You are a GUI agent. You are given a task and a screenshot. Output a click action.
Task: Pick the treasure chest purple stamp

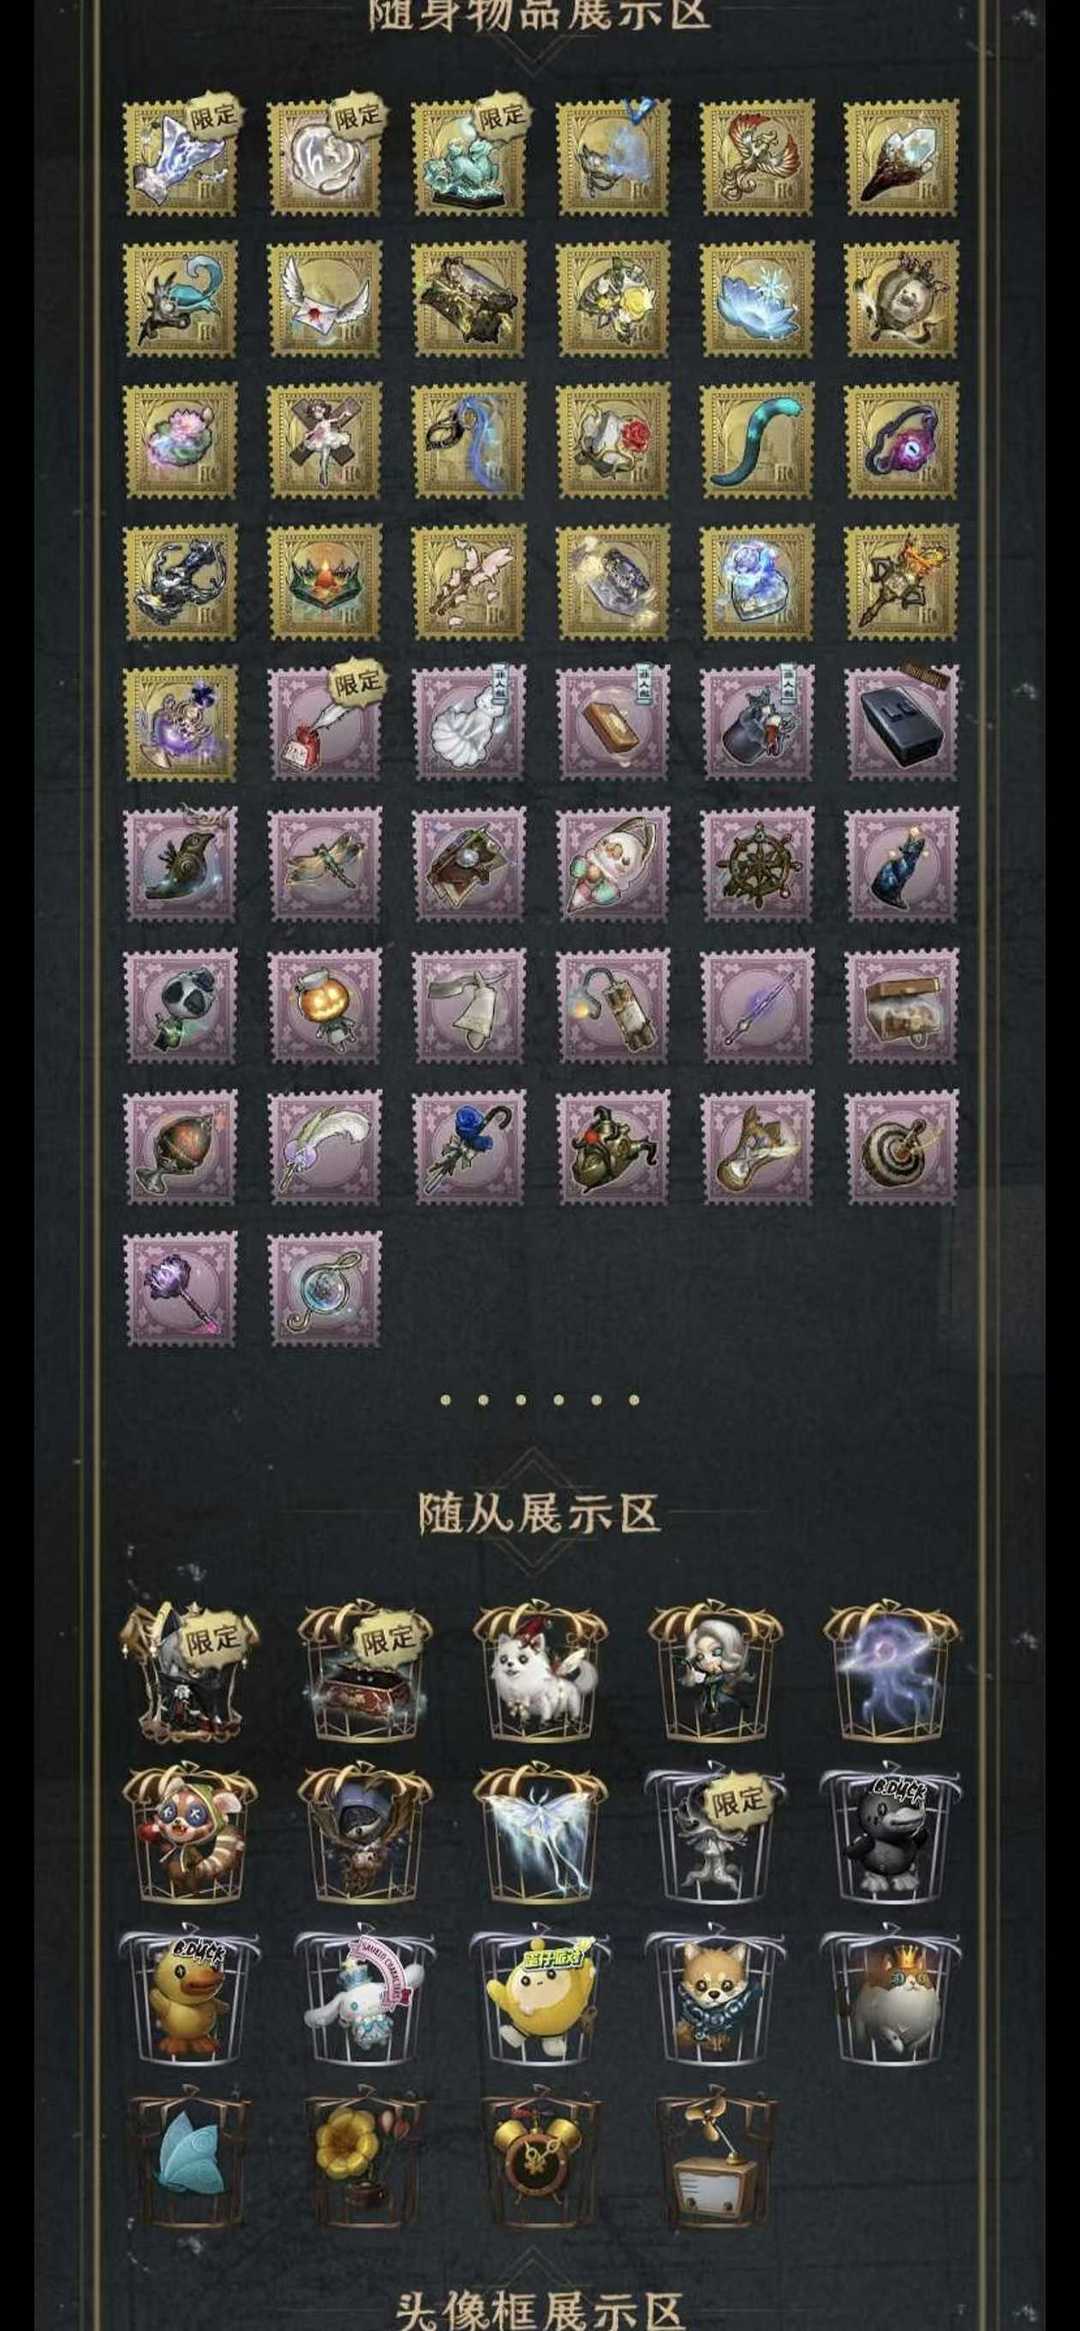[901, 1006]
